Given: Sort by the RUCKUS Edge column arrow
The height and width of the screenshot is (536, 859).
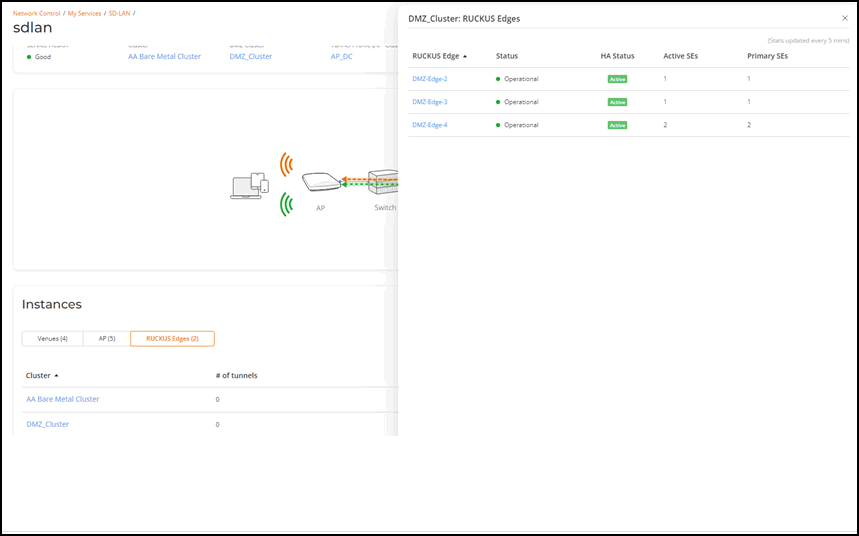Looking at the screenshot, I should [x=465, y=56].
